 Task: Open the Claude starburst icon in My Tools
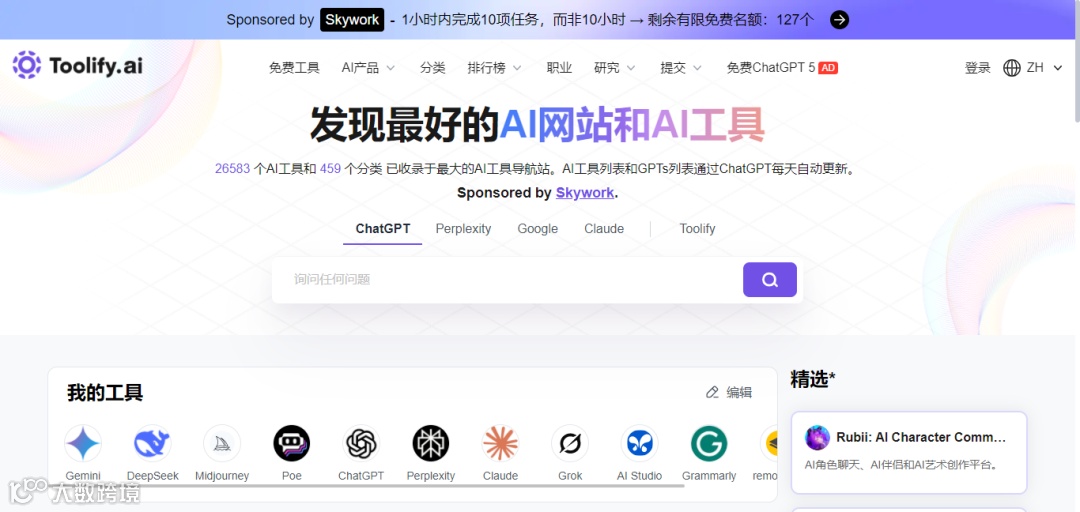click(500, 443)
